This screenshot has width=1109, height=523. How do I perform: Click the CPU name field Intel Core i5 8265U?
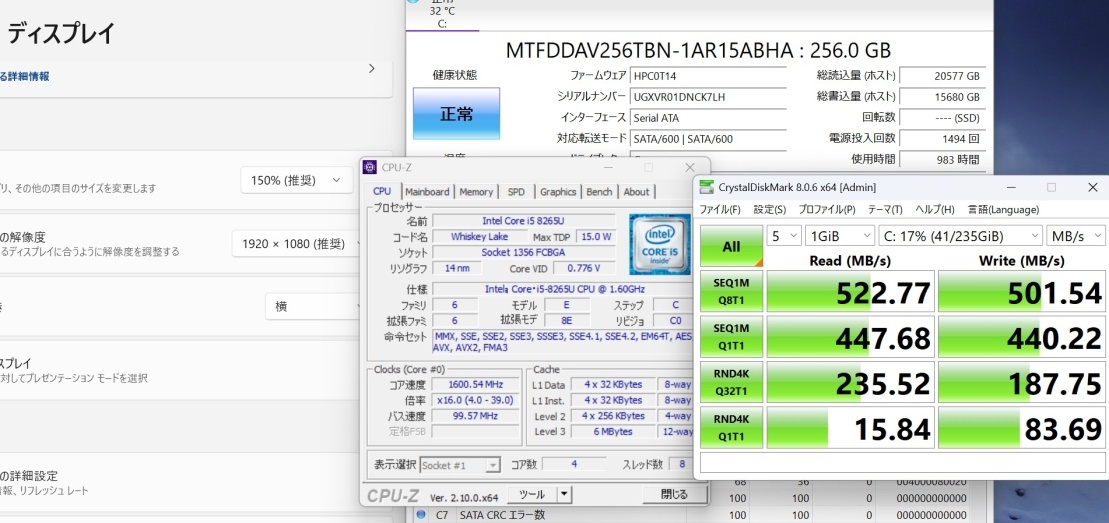(x=524, y=221)
